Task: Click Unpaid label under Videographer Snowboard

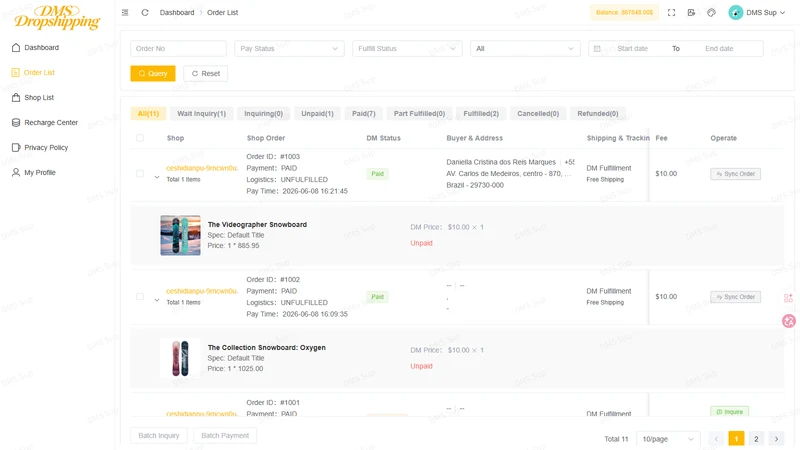Action: tap(421, 243)
